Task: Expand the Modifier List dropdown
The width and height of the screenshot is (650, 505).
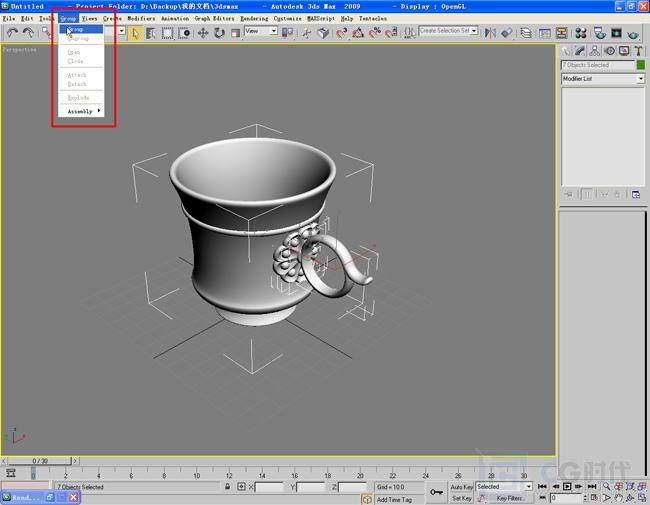Action: (x=603, y=79)
